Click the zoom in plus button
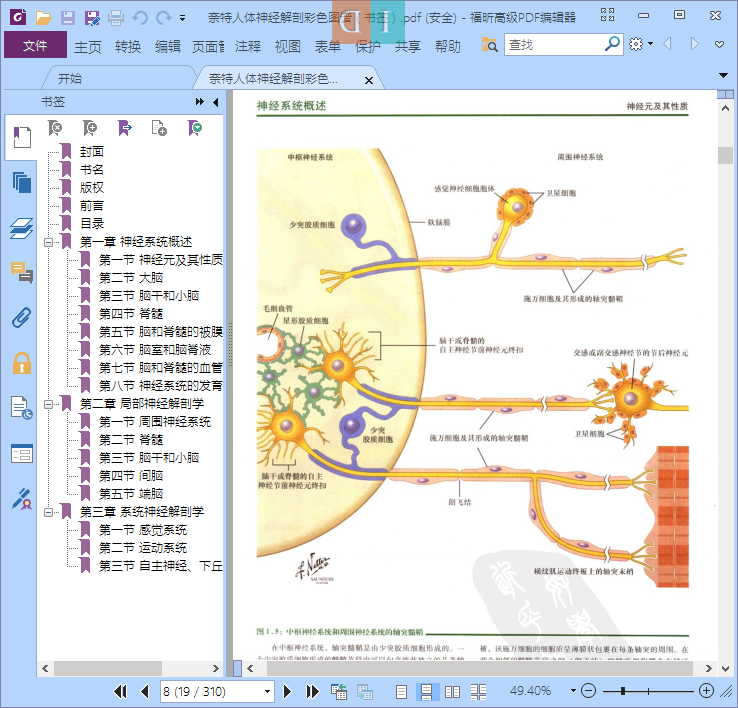This screenshot has height=708, width=738. tap(706, 691)
